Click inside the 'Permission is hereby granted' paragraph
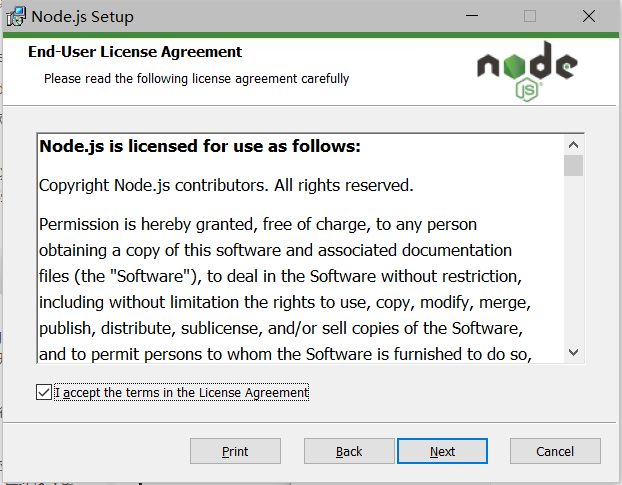This screenshot has width=622, height=485. pos(280,275)
